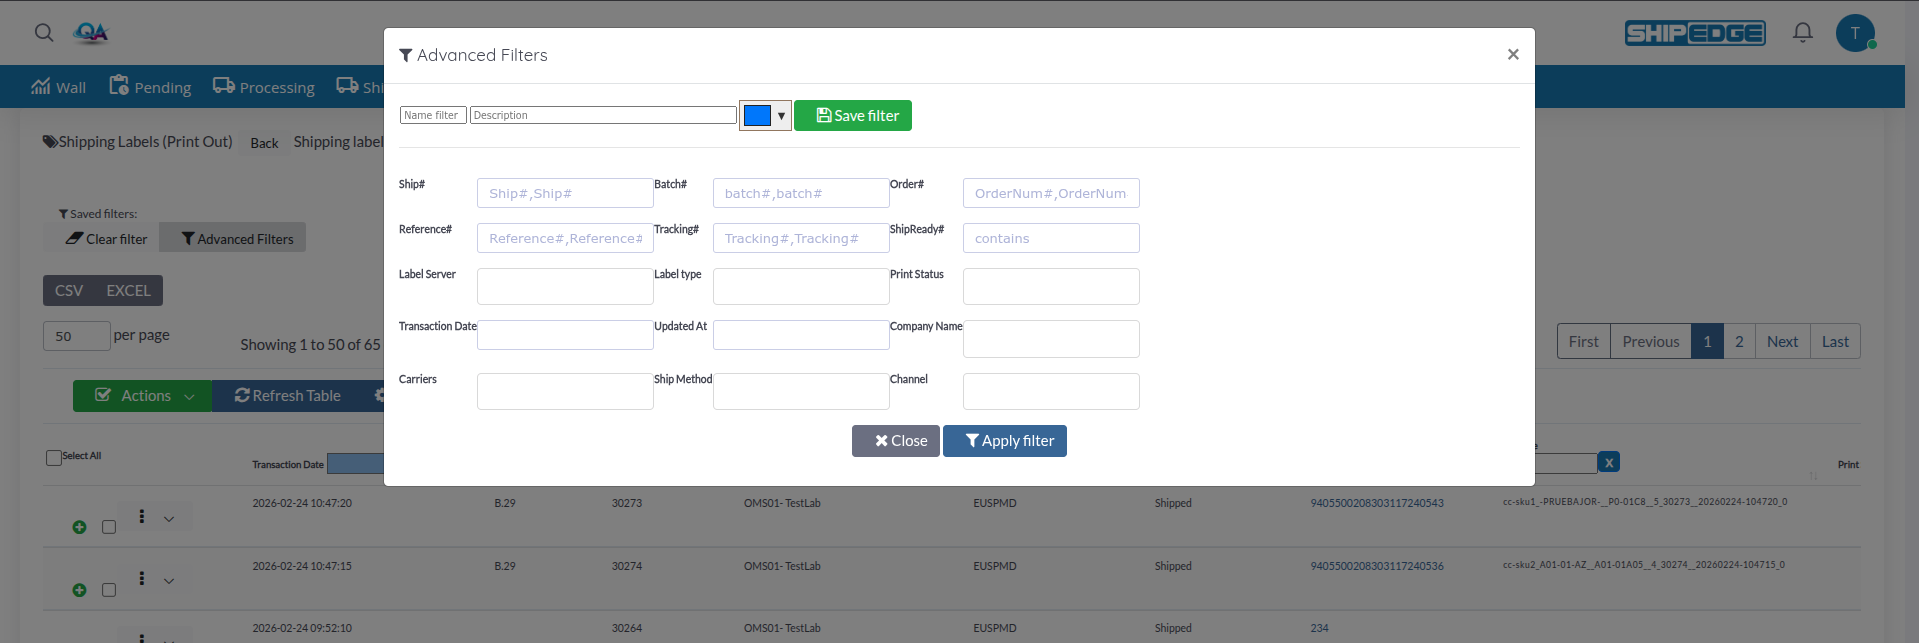The image size is (1919, 643).
Task: Expand first row chevron arrow
Action: pos(169,519)
